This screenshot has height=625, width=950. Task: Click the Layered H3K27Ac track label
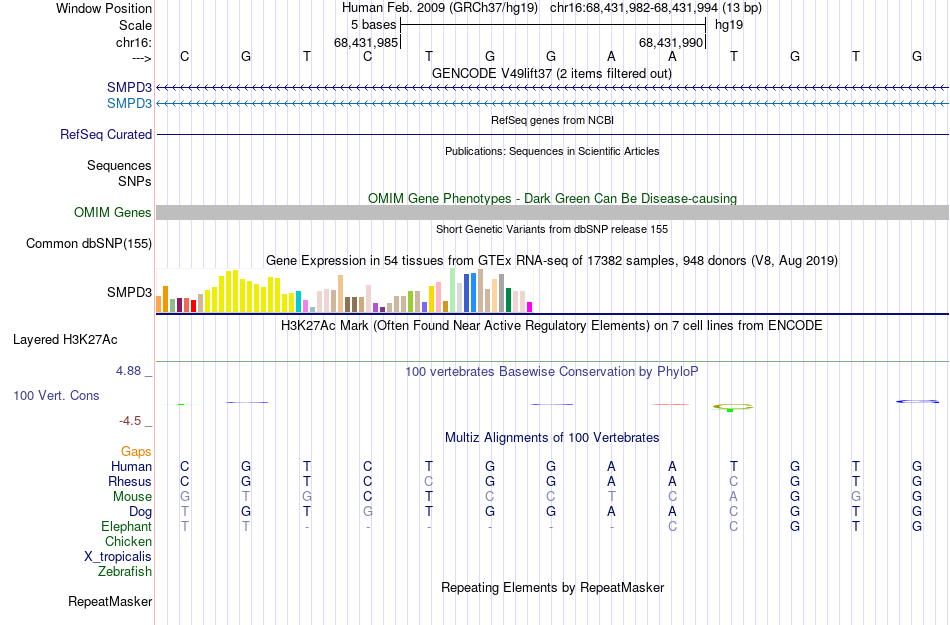coord(65,340)
